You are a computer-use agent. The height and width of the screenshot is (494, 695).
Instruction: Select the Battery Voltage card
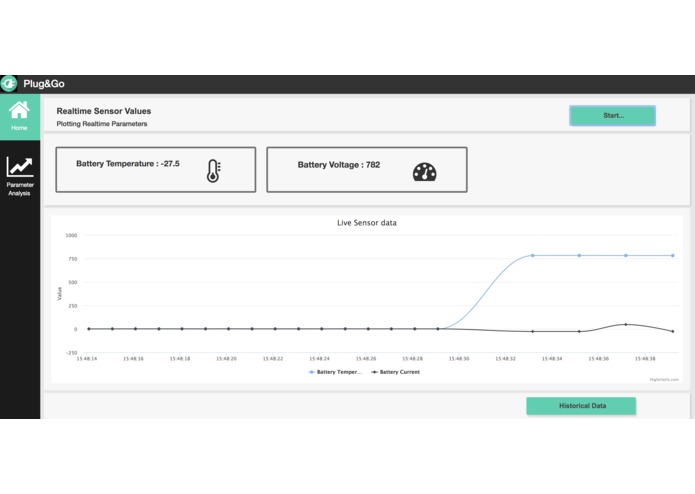(x=367, y=170)
